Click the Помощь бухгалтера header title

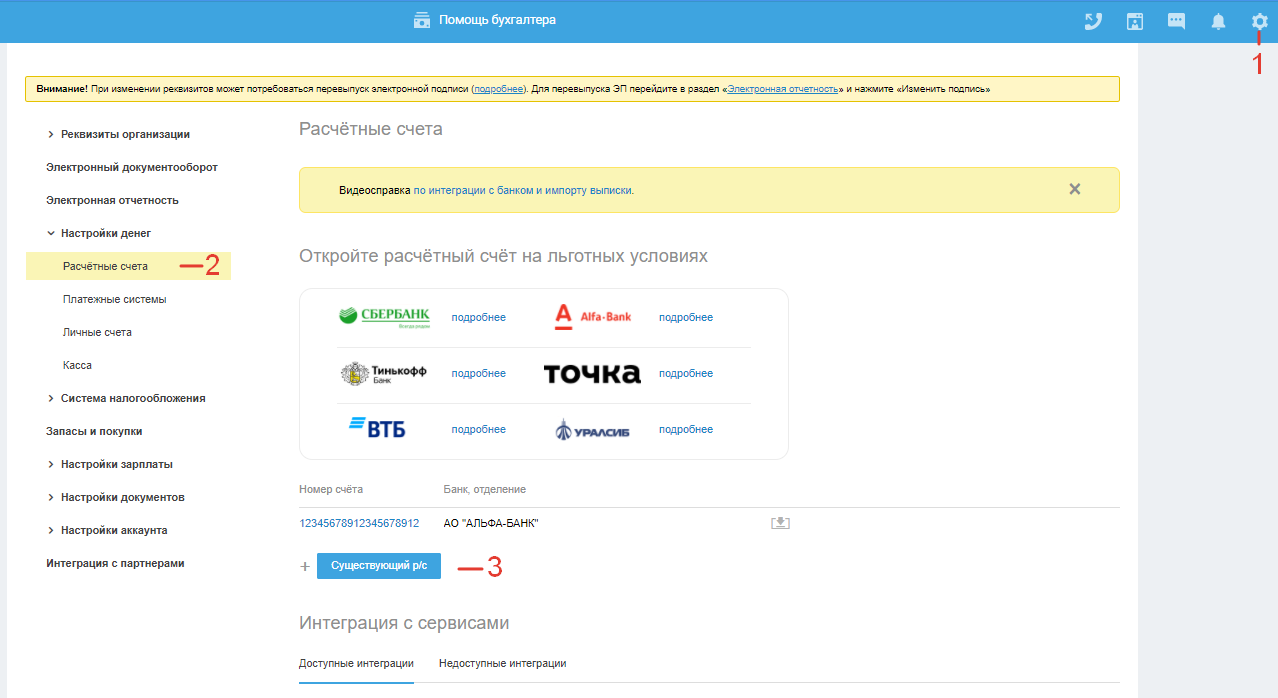tap(497, 20)
